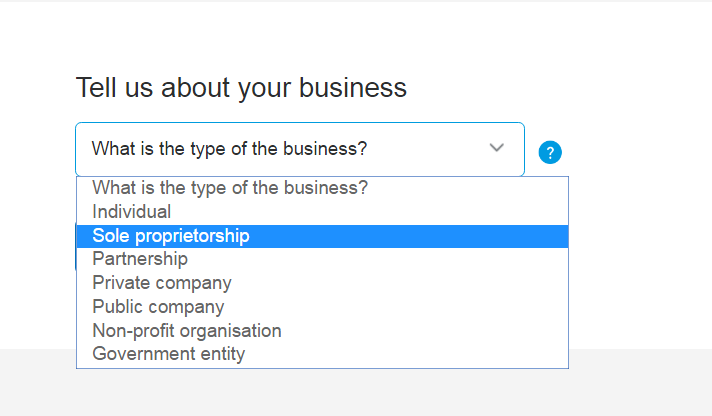Pick the Private company option

coord(162,283)
